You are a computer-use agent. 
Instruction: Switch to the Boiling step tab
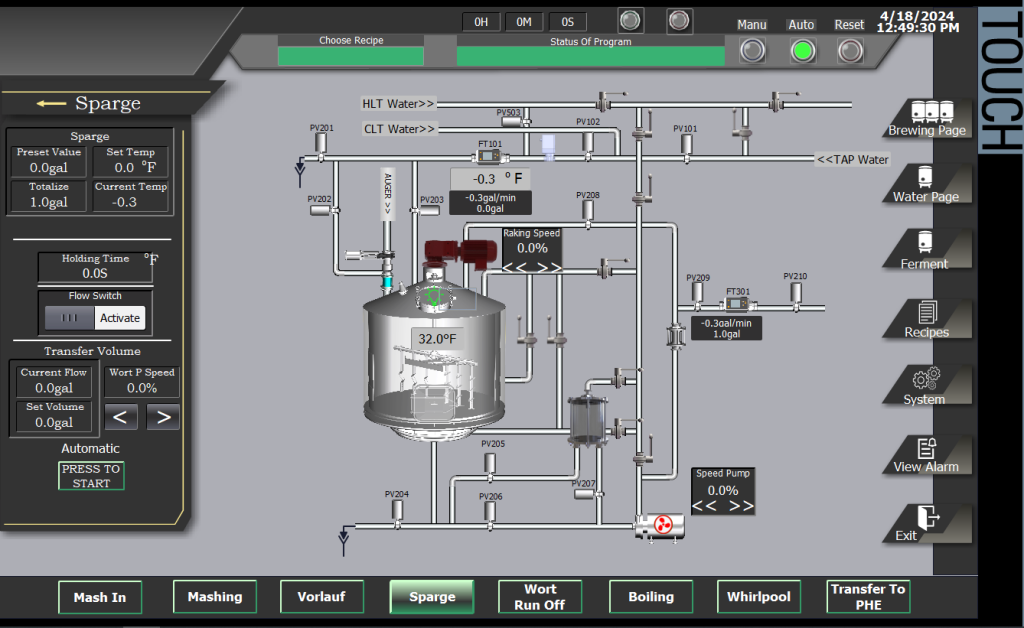tap(651, 597)
